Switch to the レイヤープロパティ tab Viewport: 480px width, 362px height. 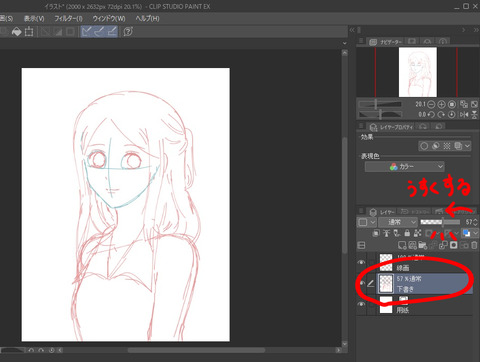click(392, 127)
